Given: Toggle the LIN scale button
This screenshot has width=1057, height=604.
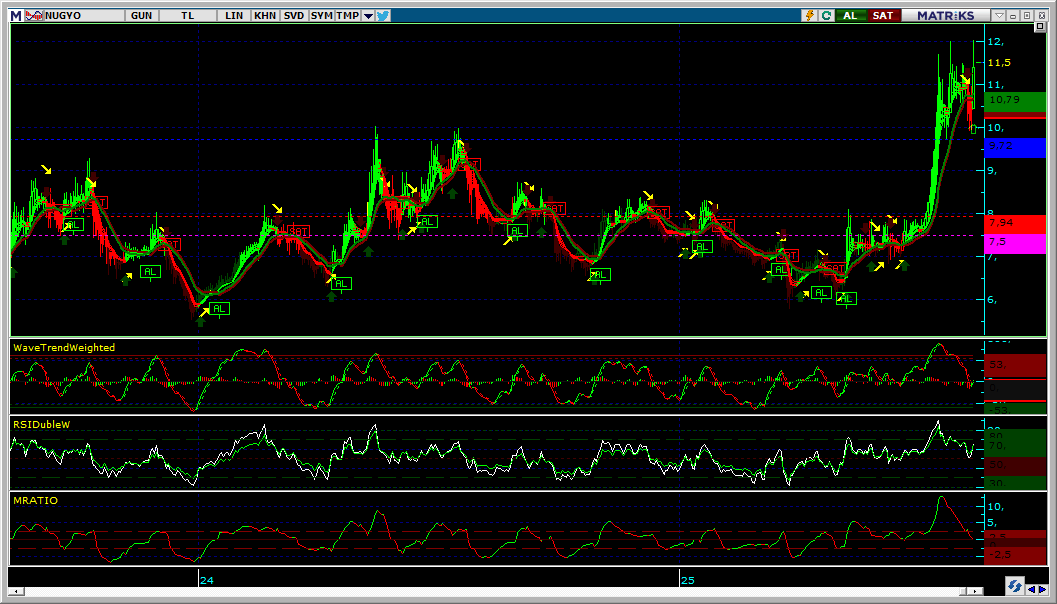Looking at the screenshot, I should coord(234,16).
